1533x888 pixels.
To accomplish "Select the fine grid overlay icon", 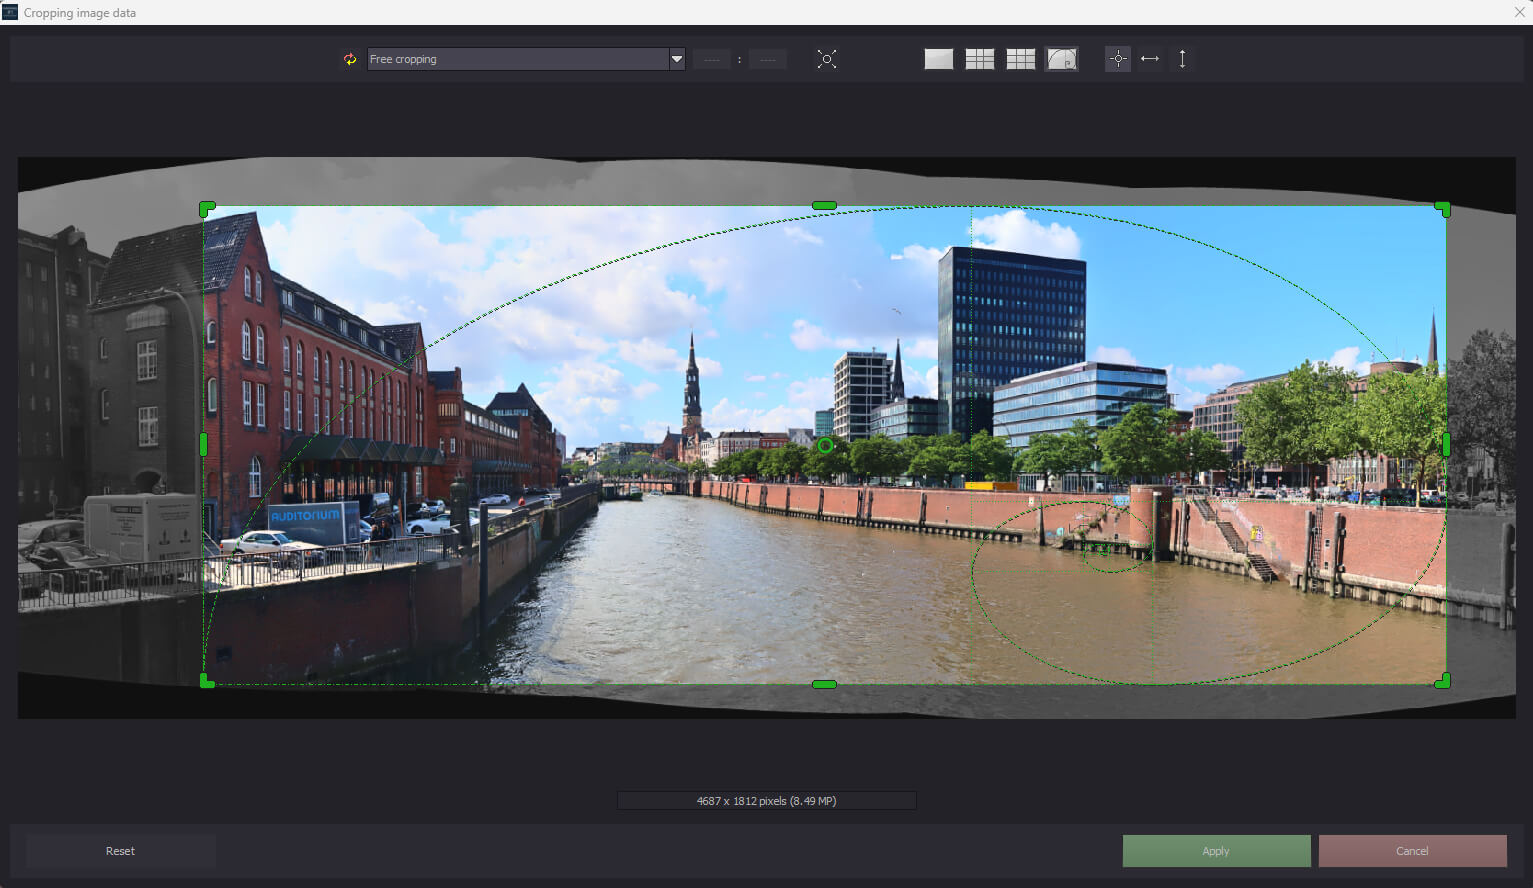I will tap(1020, 59).
